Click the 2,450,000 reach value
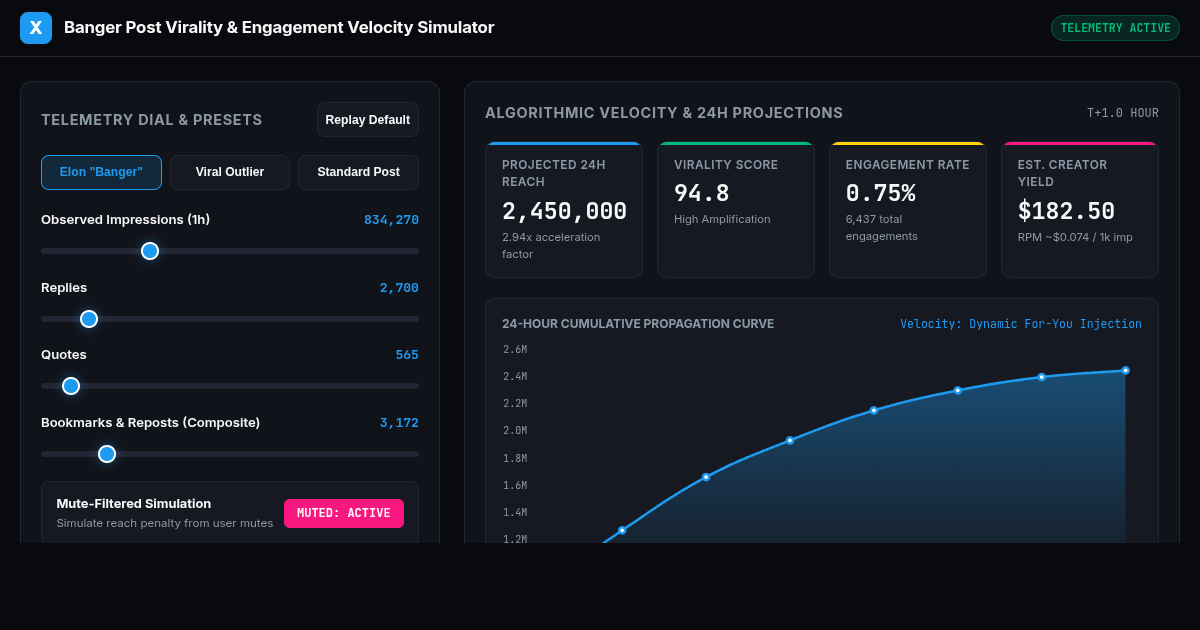 [564, 211]
